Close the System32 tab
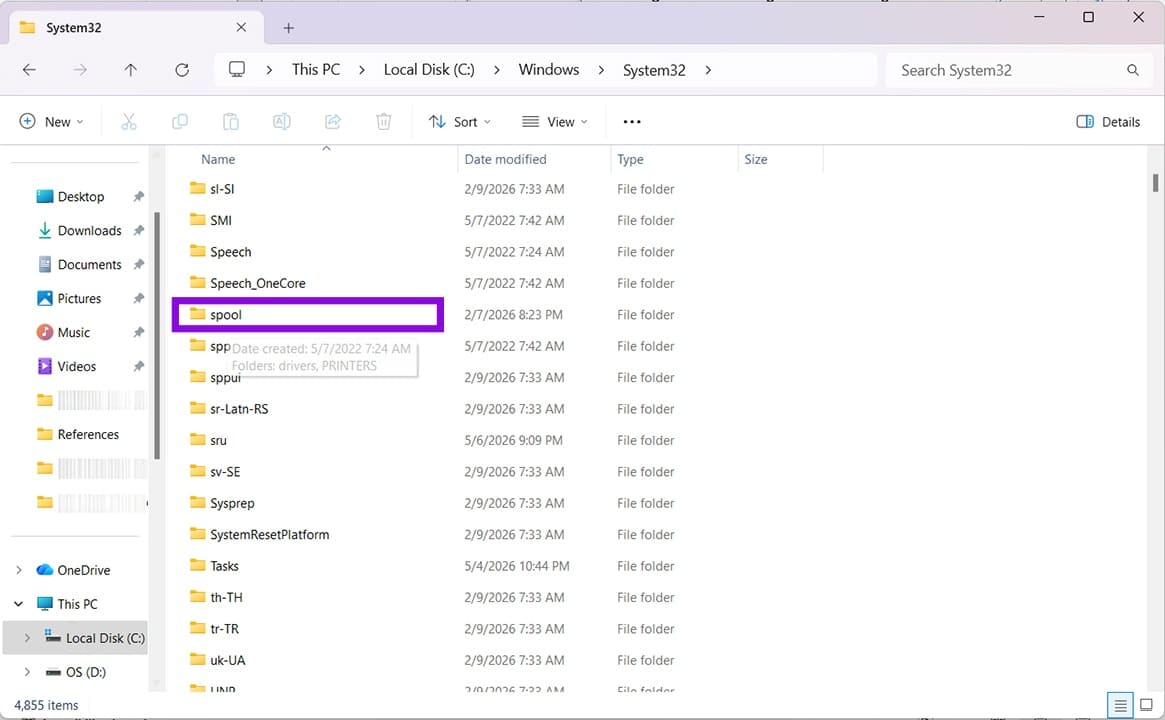 pos(241,27)
